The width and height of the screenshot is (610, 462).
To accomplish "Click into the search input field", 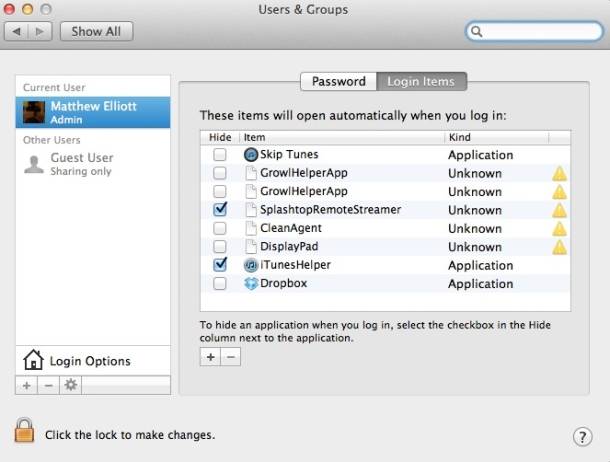I will click(534, 32).
